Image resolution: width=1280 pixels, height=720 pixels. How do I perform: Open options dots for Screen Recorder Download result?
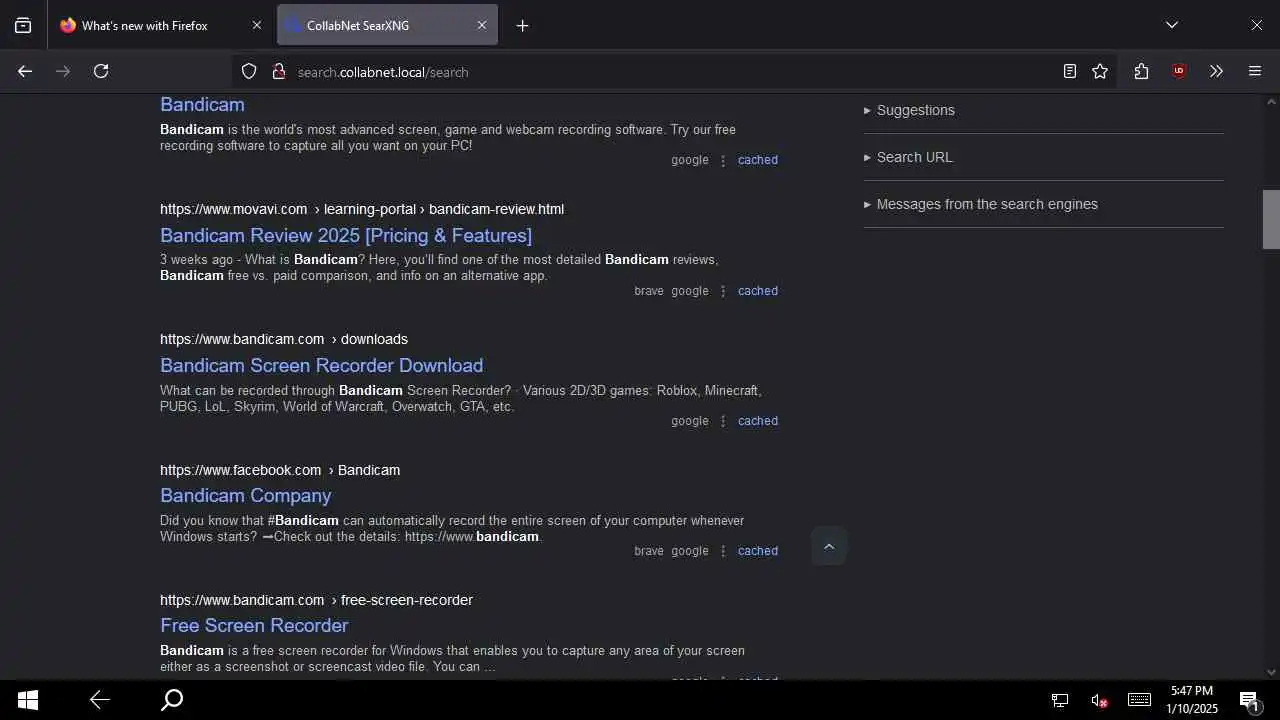723,421
